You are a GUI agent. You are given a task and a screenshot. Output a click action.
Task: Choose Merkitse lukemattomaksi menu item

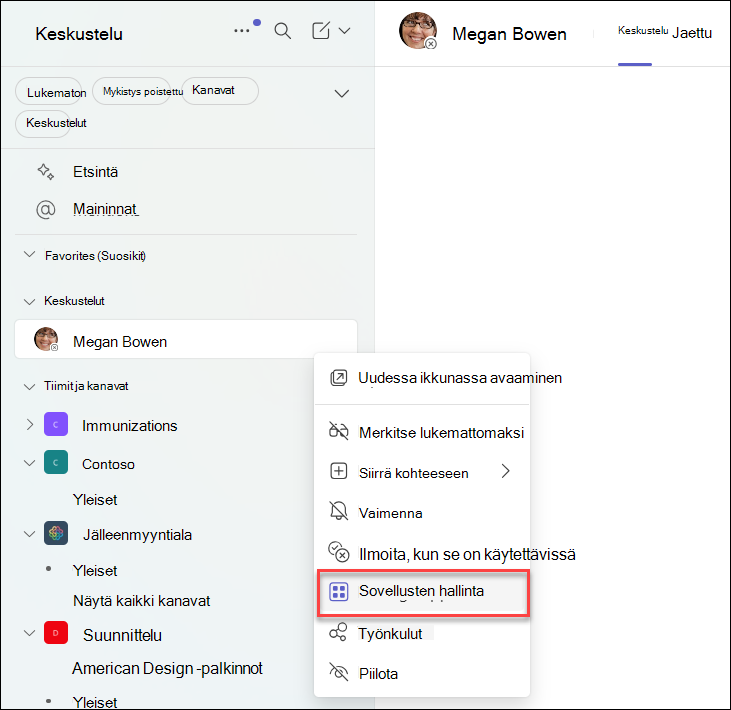pos(422,433)
